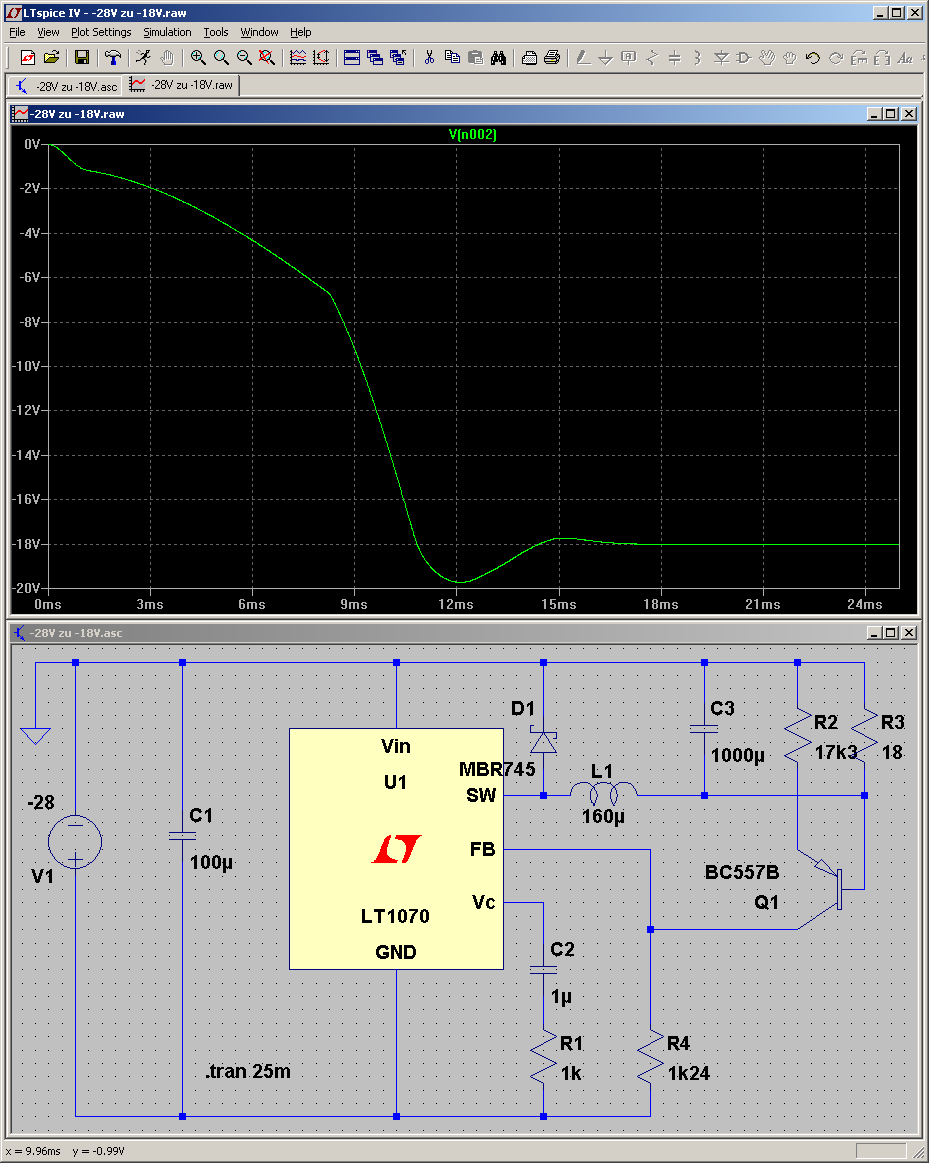Click the 160µ inductor L1 value

point(603,817)
